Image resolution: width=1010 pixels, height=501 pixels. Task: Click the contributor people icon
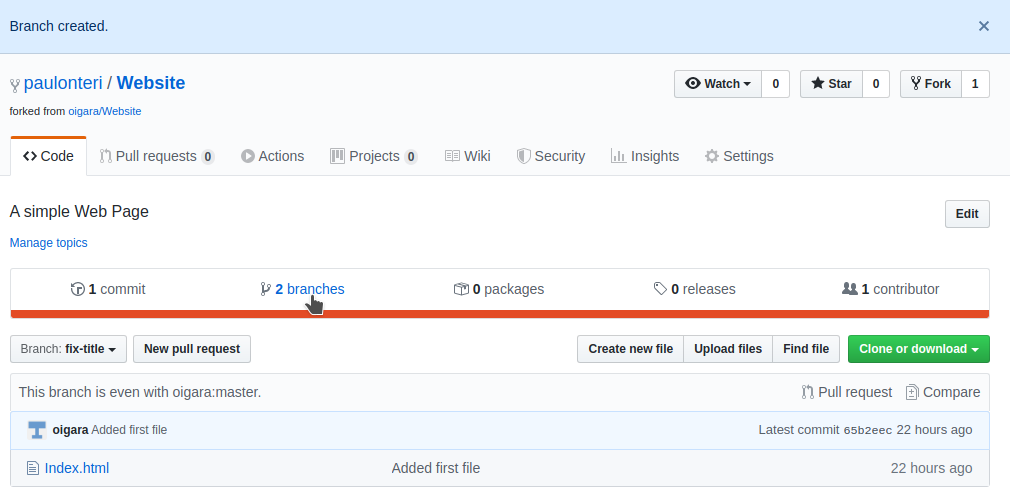[x=850, y=289]
